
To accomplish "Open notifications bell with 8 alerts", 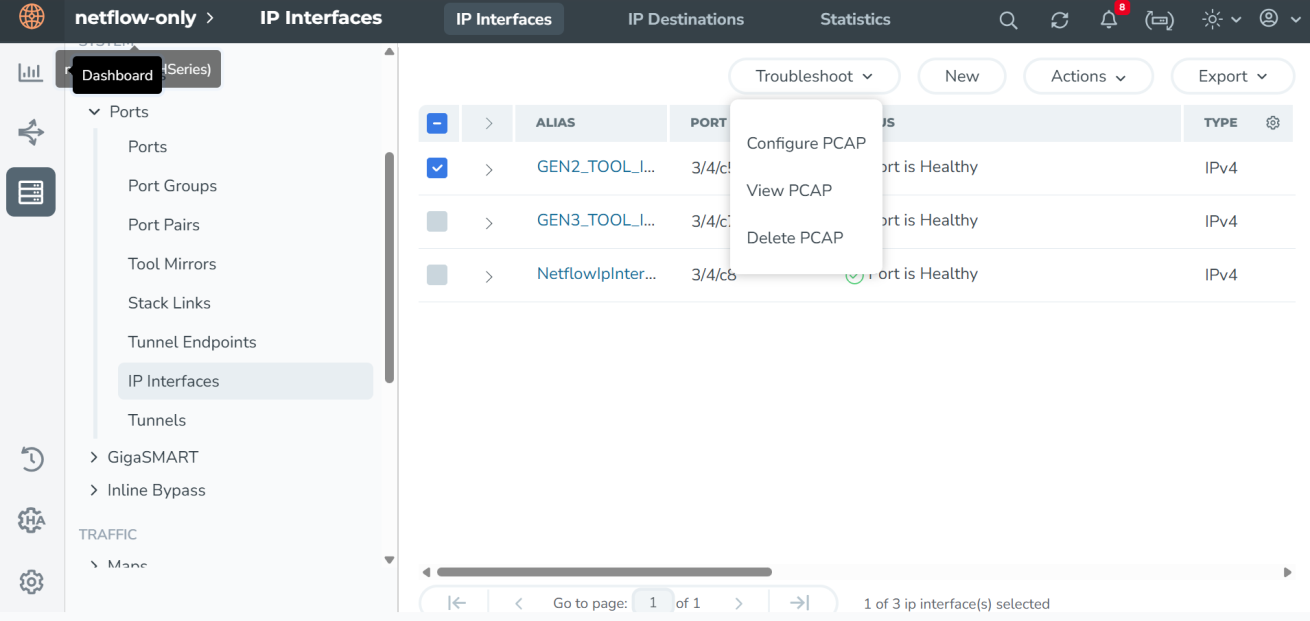I will pyautogui.click(x=1109, y=20).
